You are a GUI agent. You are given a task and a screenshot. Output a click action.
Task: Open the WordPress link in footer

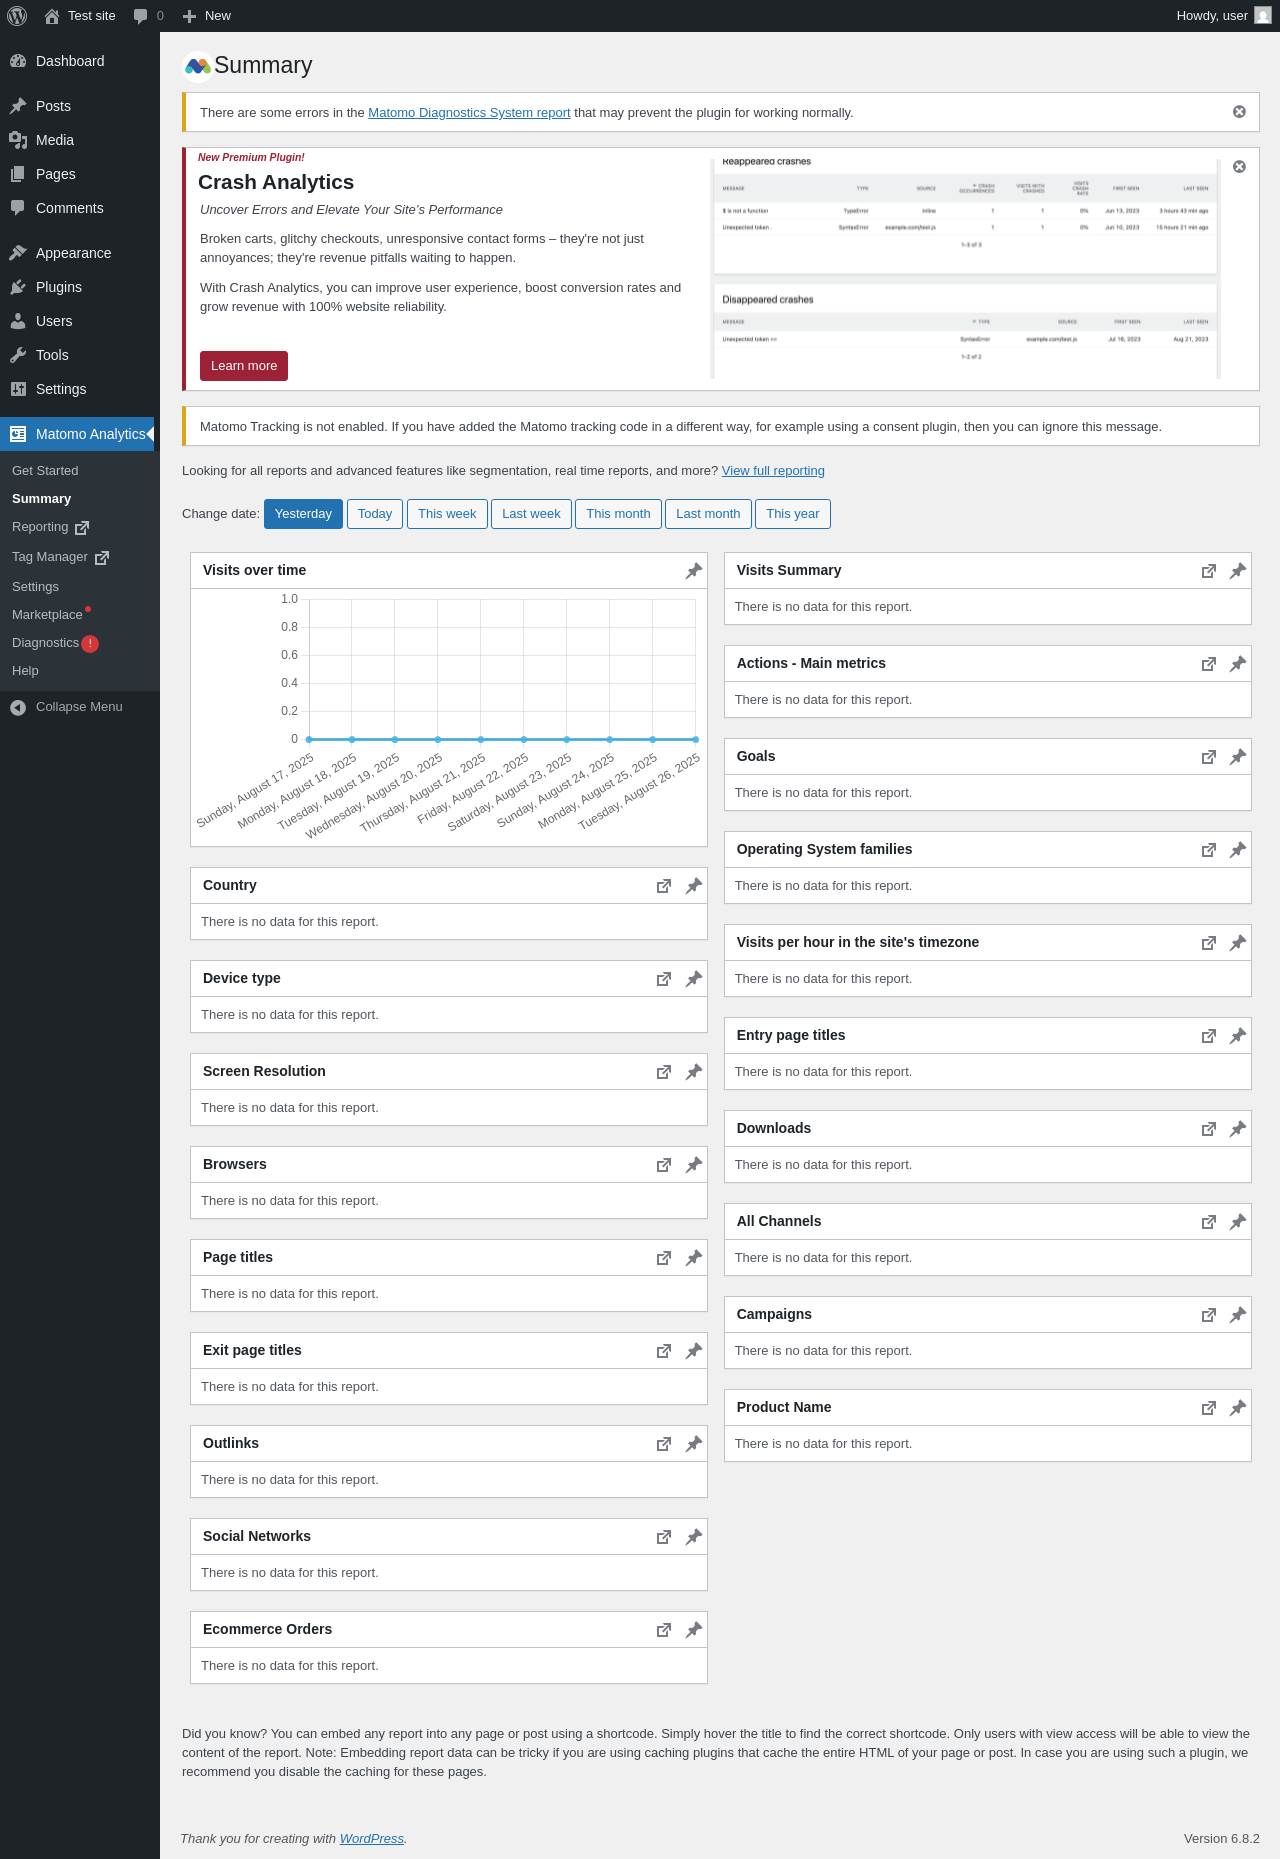point(371,1839)
